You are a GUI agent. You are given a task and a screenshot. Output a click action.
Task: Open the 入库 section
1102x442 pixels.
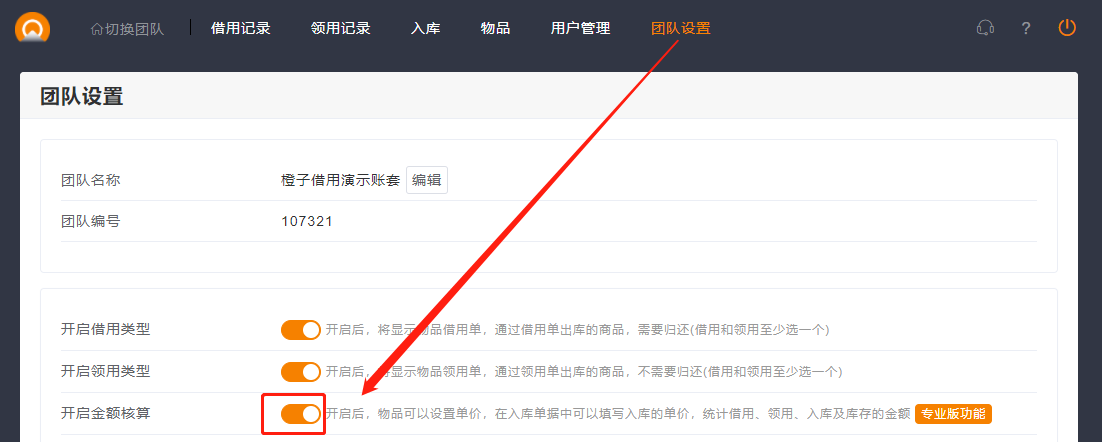click(x=426, y=28)
